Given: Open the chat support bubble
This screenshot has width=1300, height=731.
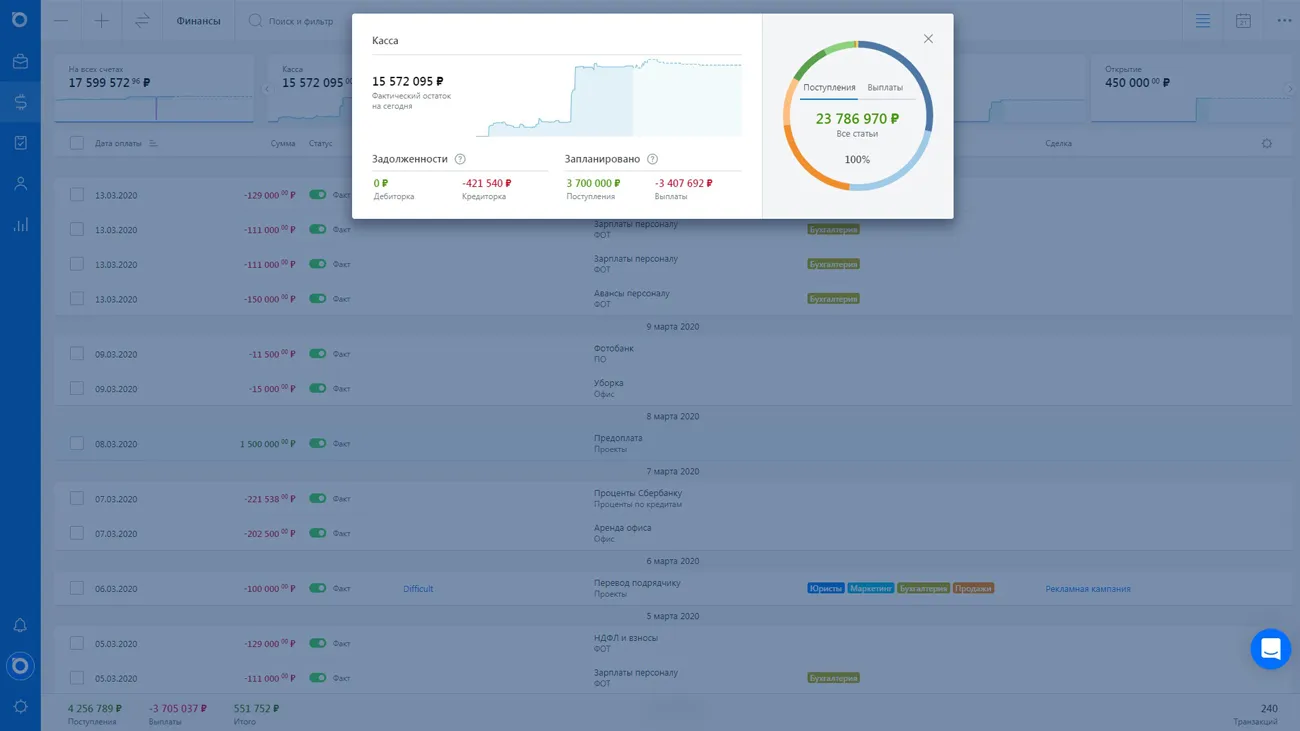Looking at the screenshot, I should point(1270,649).
